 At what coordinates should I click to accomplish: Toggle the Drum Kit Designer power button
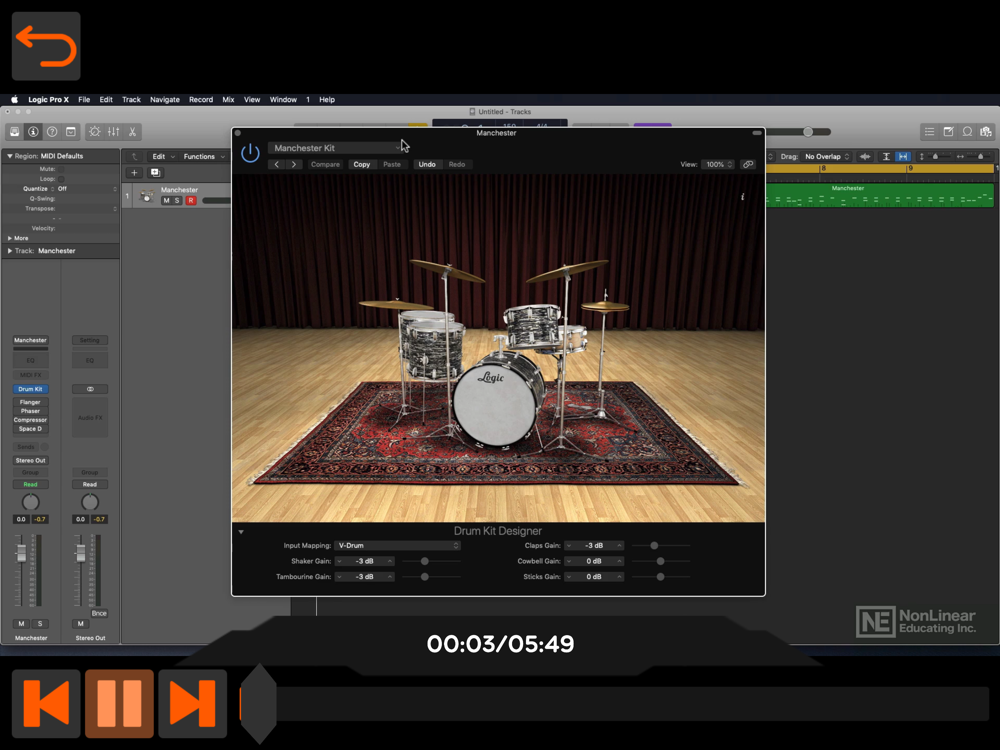pos(250,153)
